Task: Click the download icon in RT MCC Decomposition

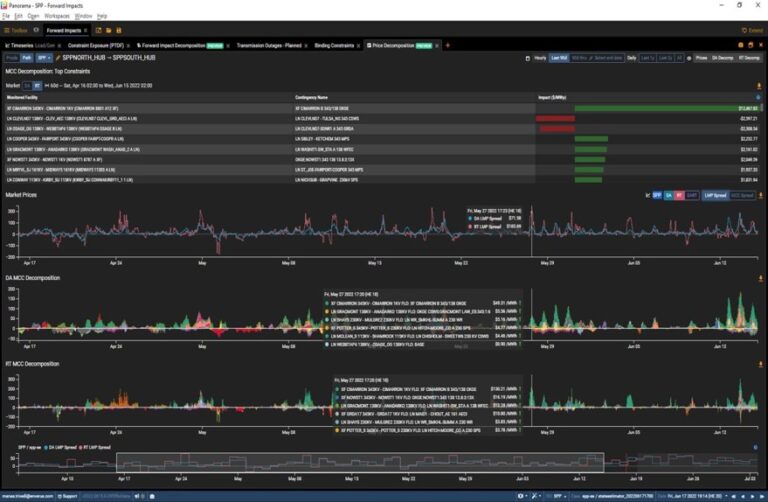Action: click(x=760, y=364)
